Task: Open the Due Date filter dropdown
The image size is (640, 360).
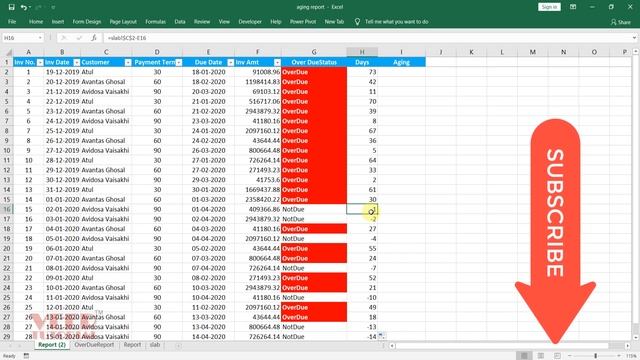Action: tap(231, 62)
